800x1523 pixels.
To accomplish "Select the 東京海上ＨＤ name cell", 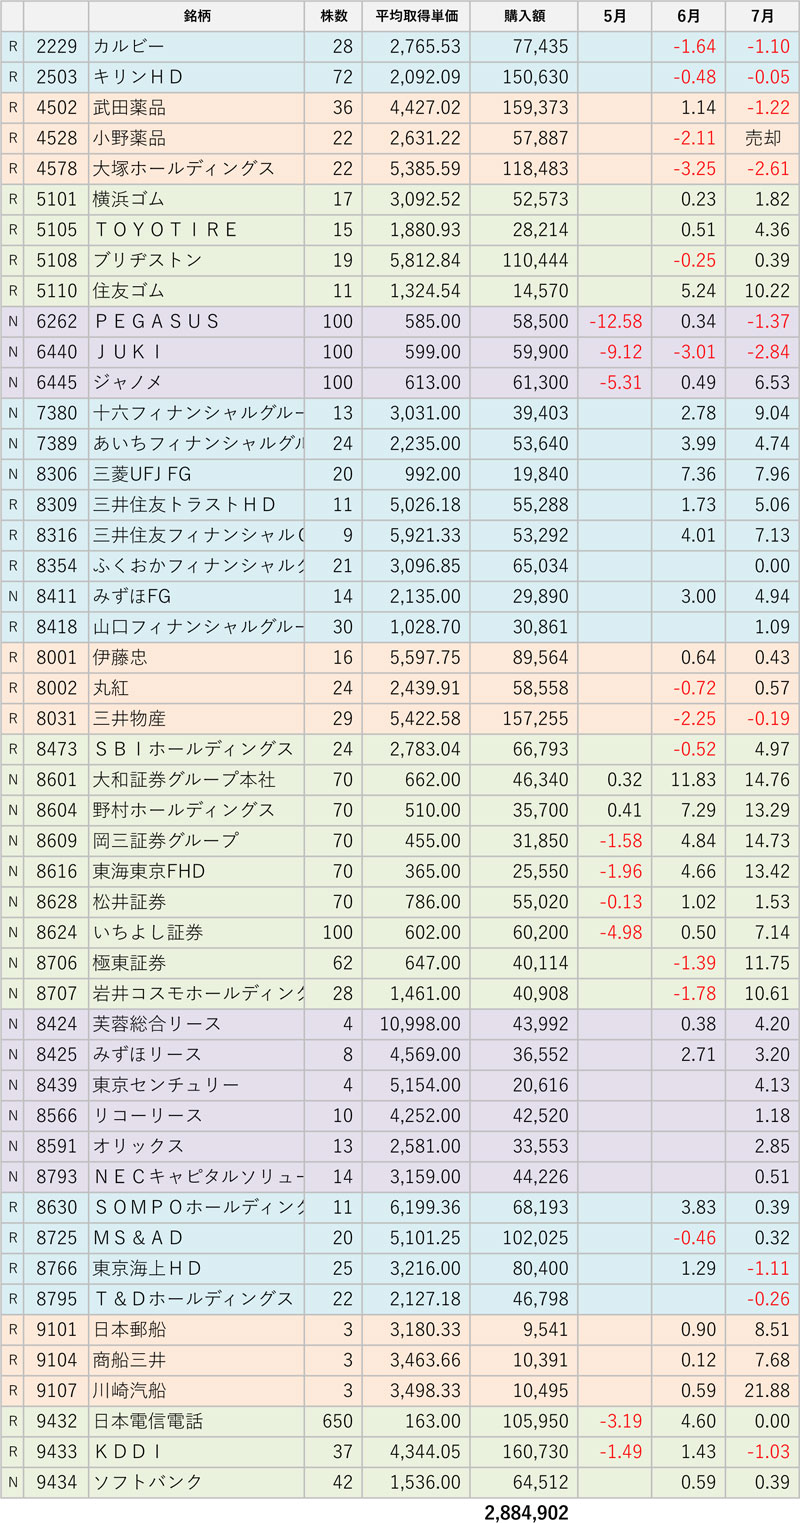I will click(x=196, y=1268).
